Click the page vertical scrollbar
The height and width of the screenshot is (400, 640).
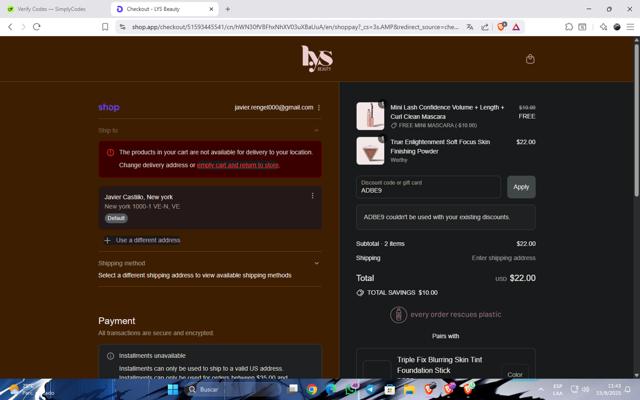(x=636, y=118)
